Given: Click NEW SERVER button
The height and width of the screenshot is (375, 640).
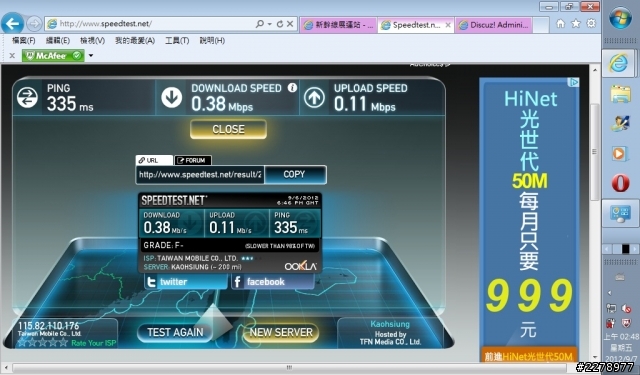Looking at the screenshot, I should coord(281,333).
